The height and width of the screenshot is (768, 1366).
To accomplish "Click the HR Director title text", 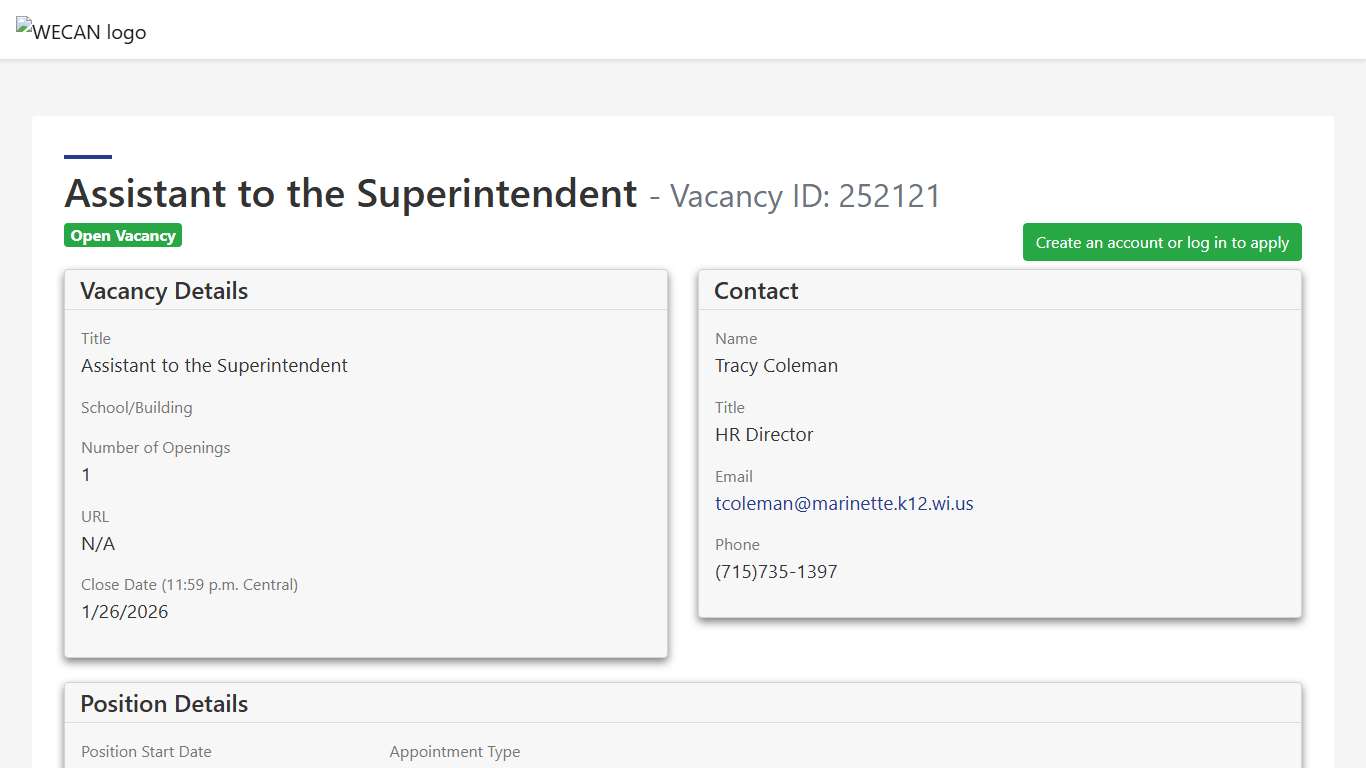I will (764, 435).
